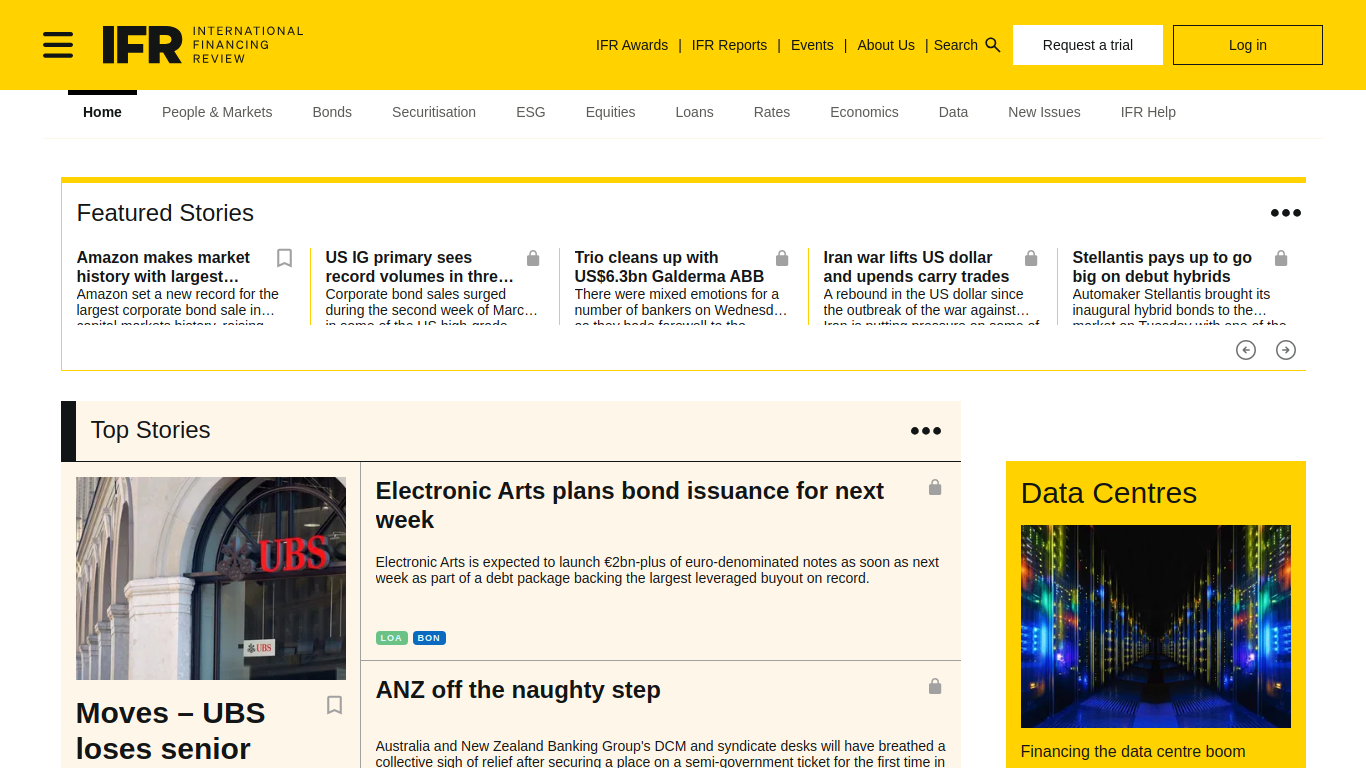Image resolution: width=1366 pixels, height=768 pixels.
Task: Open People & Markets tab
Action: 217,112
